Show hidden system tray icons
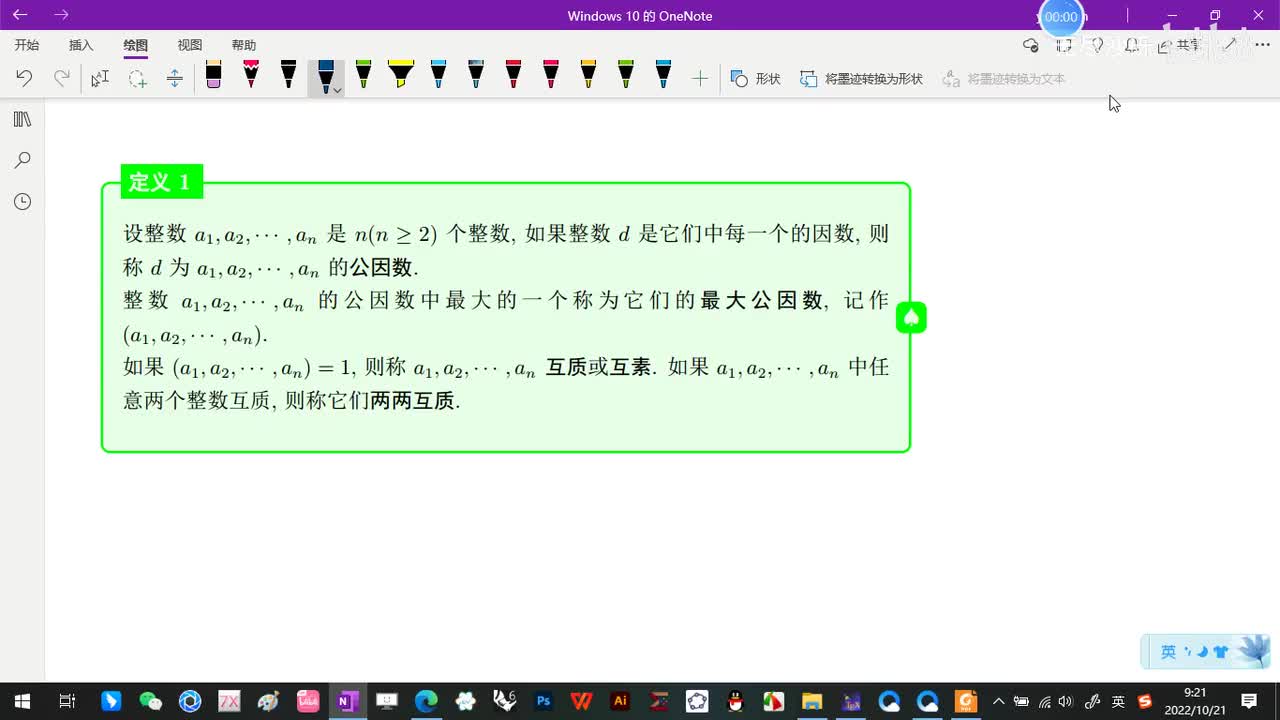This screenshot has height=720, width=1280. [x=998, y=701]
